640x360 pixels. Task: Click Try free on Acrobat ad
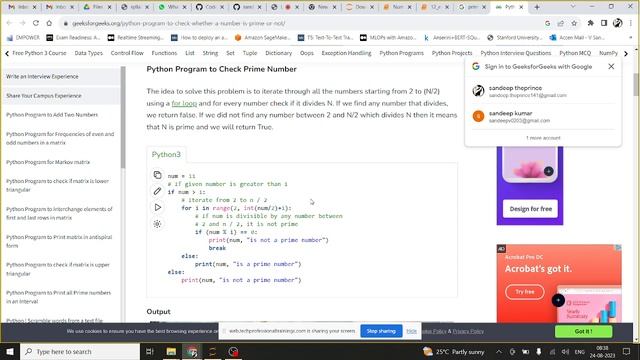pyautogui.click(x=524, y=292)
